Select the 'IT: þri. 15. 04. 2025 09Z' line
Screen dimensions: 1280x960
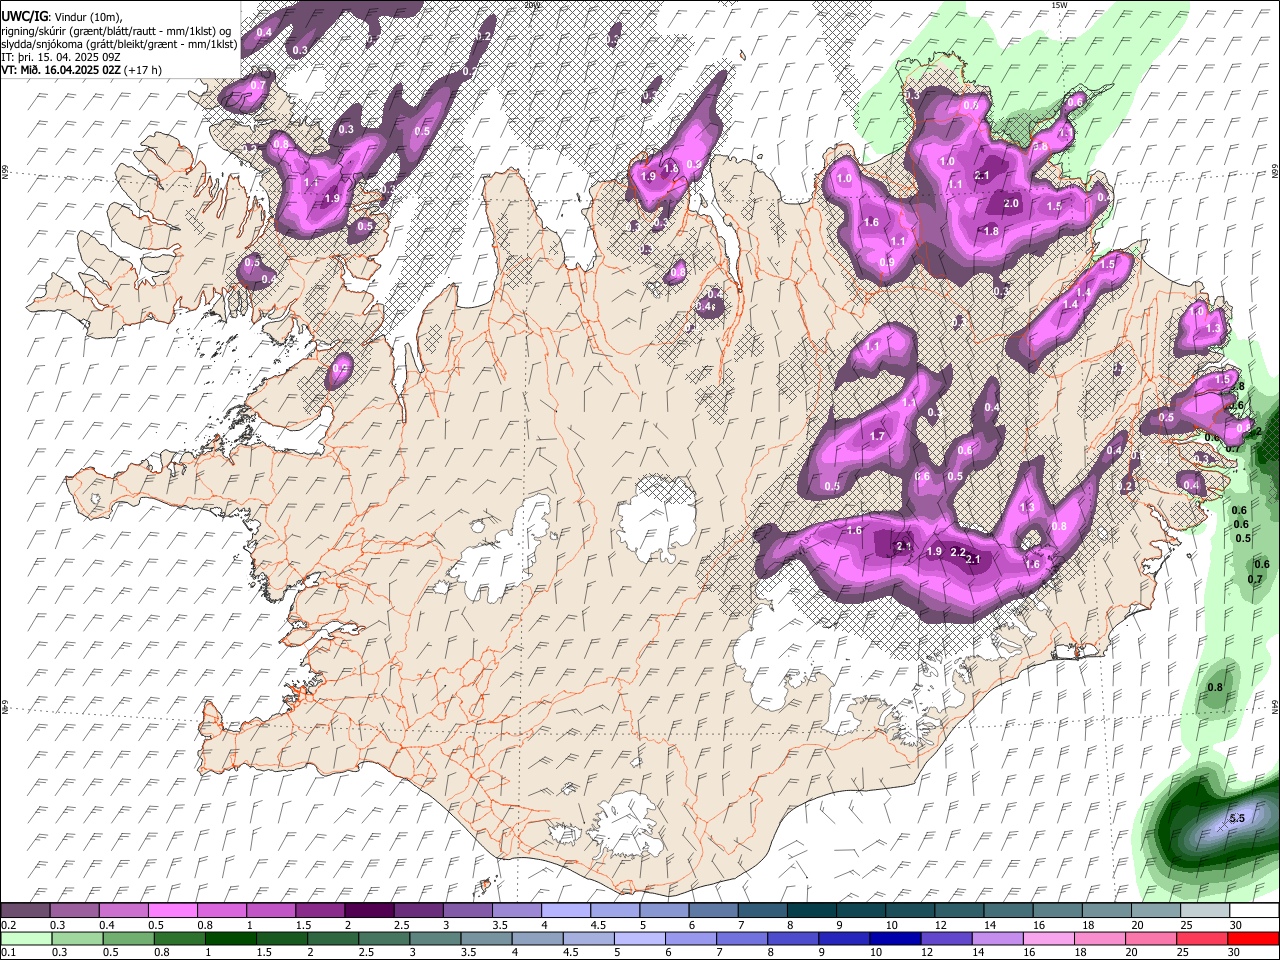tap(59, 57)
